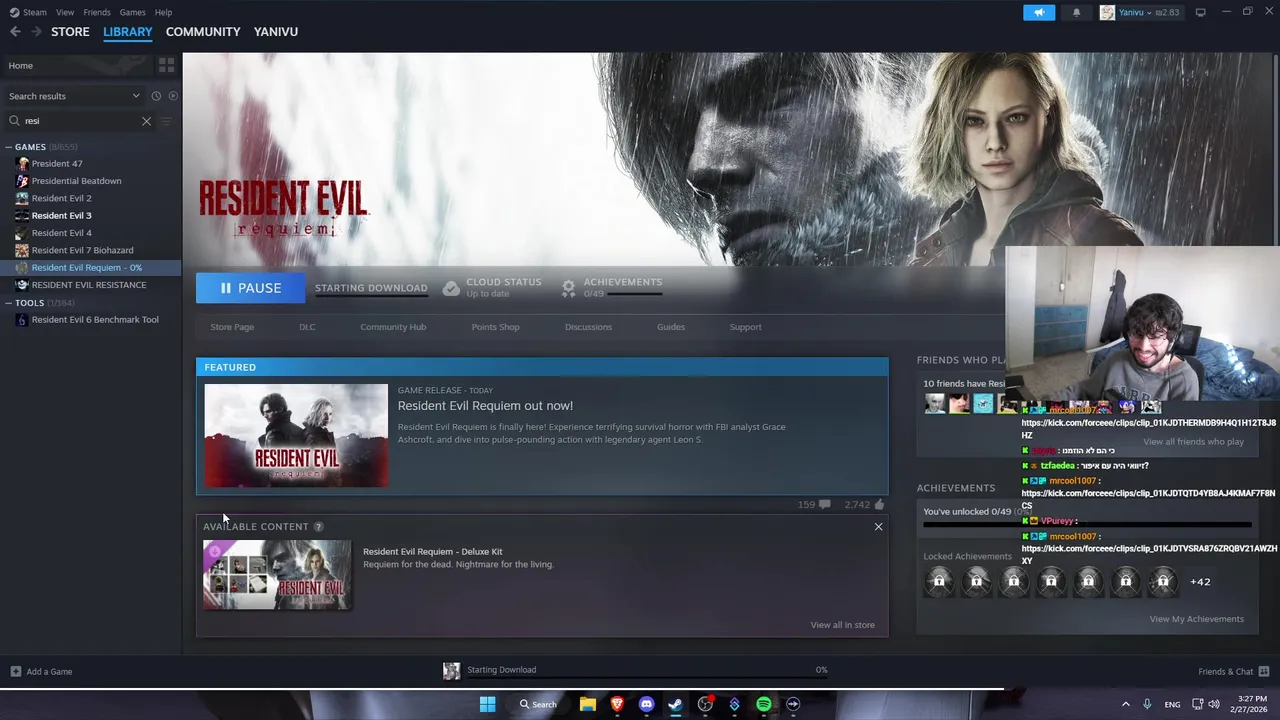Viewport: 1280px width, 720px height.
Task: Go back with the left arrow
Action: point(15,32)
